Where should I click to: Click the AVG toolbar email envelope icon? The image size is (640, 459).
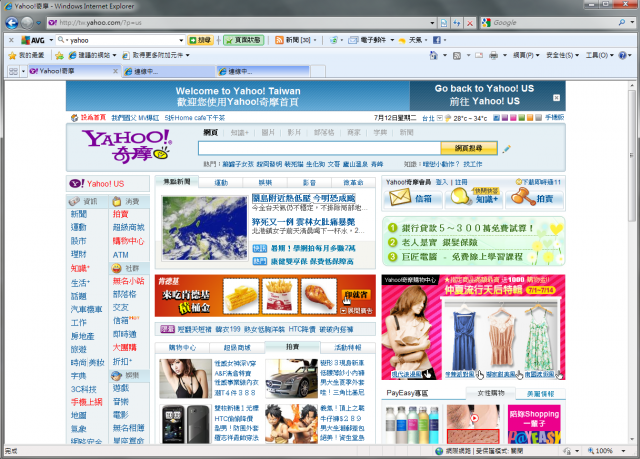coord(353,40)
